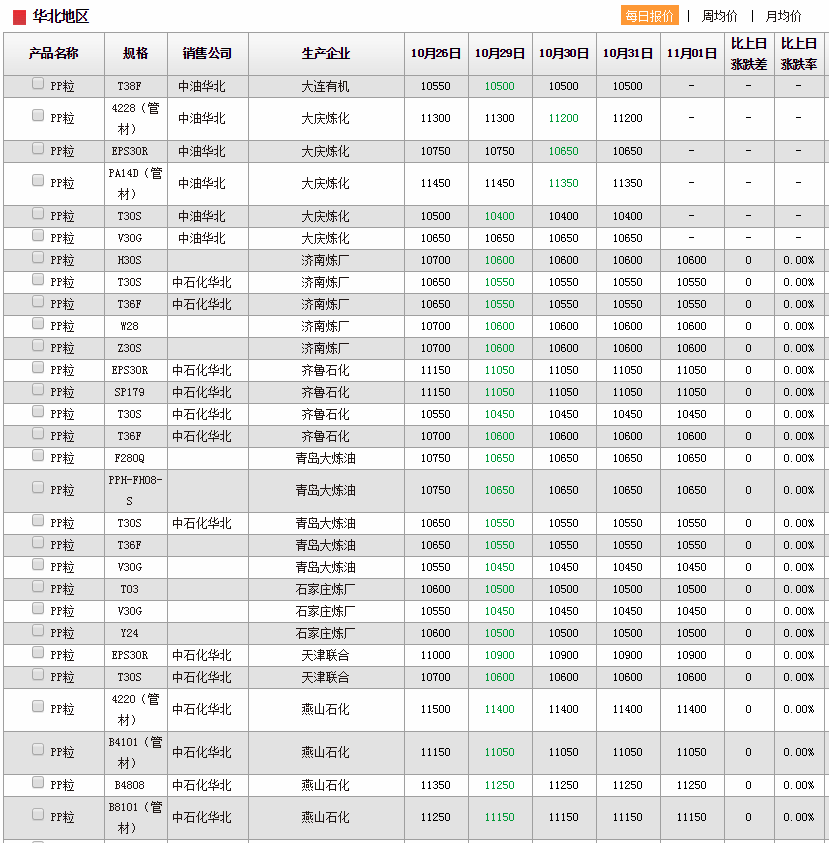Click green 11250 price for B4808
The width and height of the screenshot is (829, 843).
pyautogui.click(x=499, y=785)
